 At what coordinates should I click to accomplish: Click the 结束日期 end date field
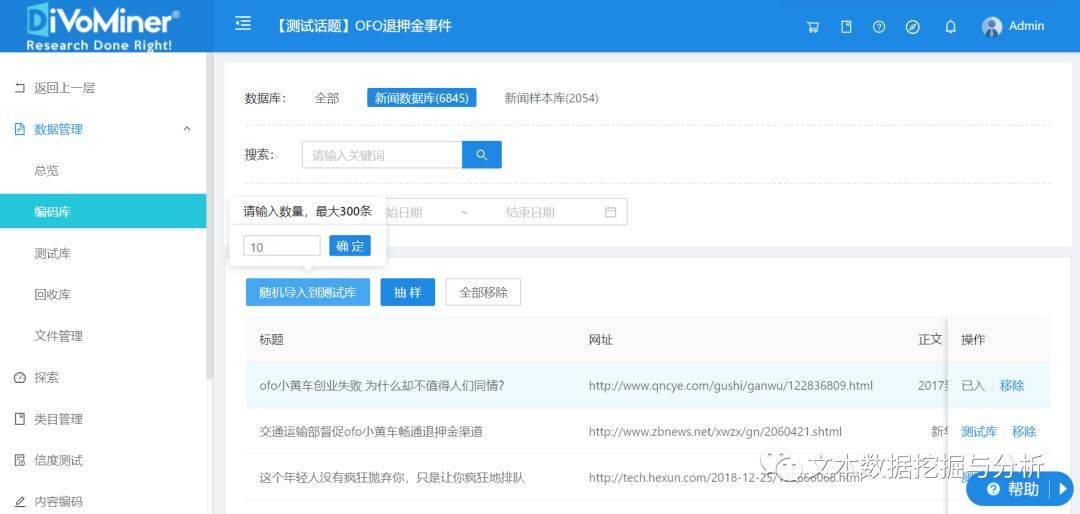click(x=530, y=212)
